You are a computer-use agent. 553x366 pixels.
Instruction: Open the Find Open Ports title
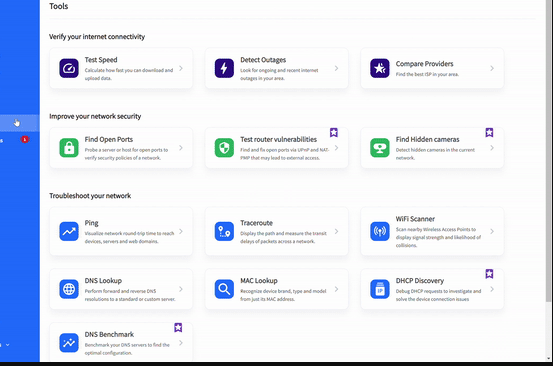point(109,140)
